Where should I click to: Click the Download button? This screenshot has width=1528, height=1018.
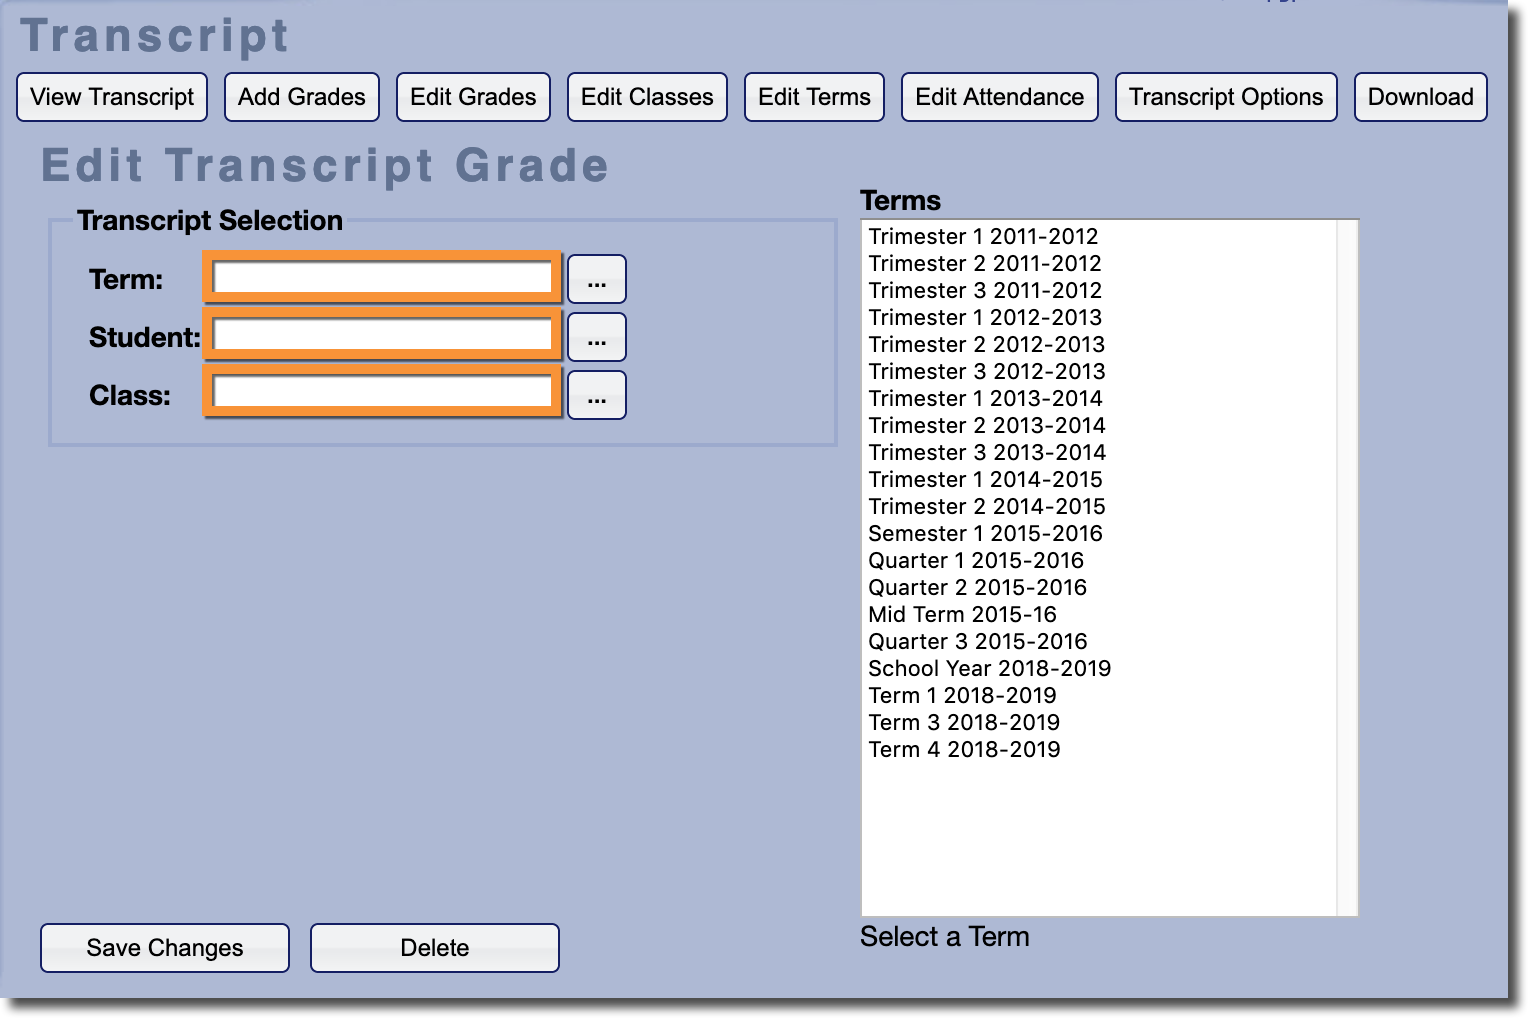click(1420, 97)
